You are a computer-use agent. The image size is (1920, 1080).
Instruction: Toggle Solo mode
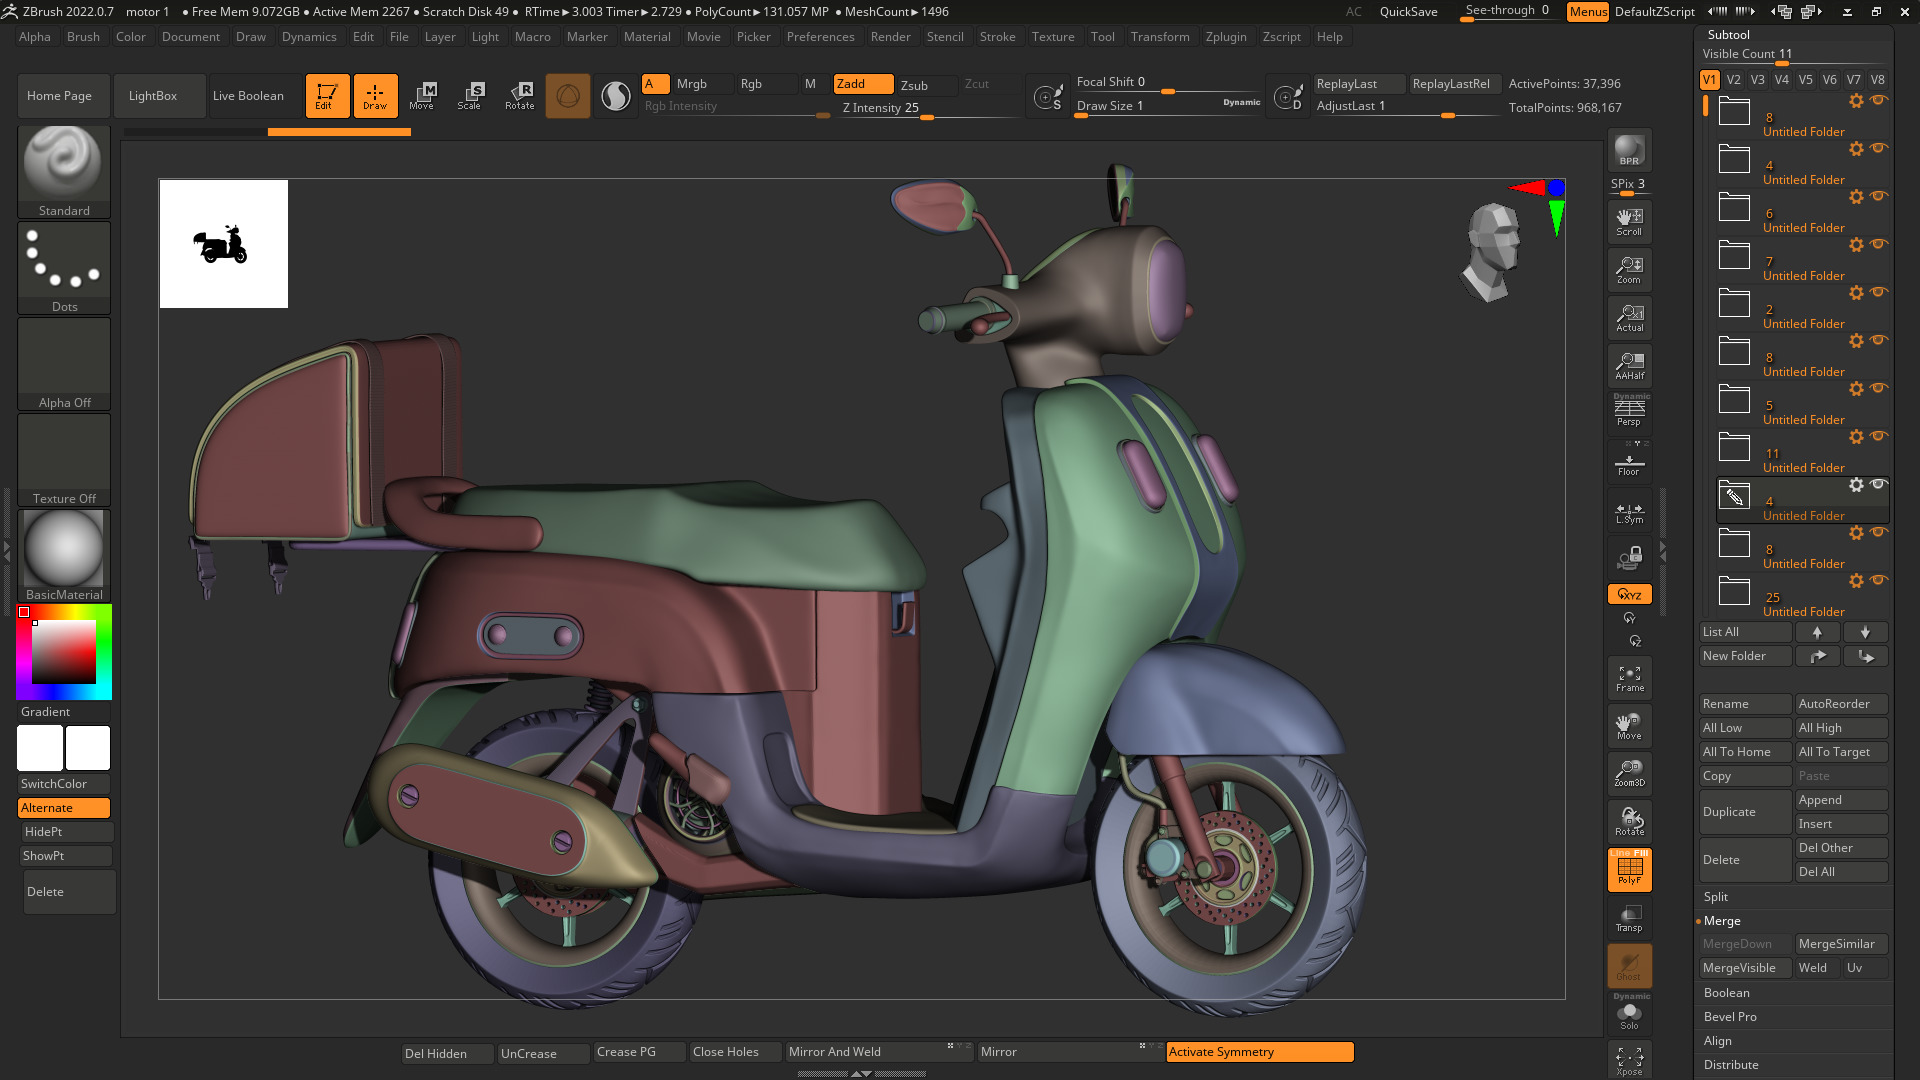(1629, 1014)
